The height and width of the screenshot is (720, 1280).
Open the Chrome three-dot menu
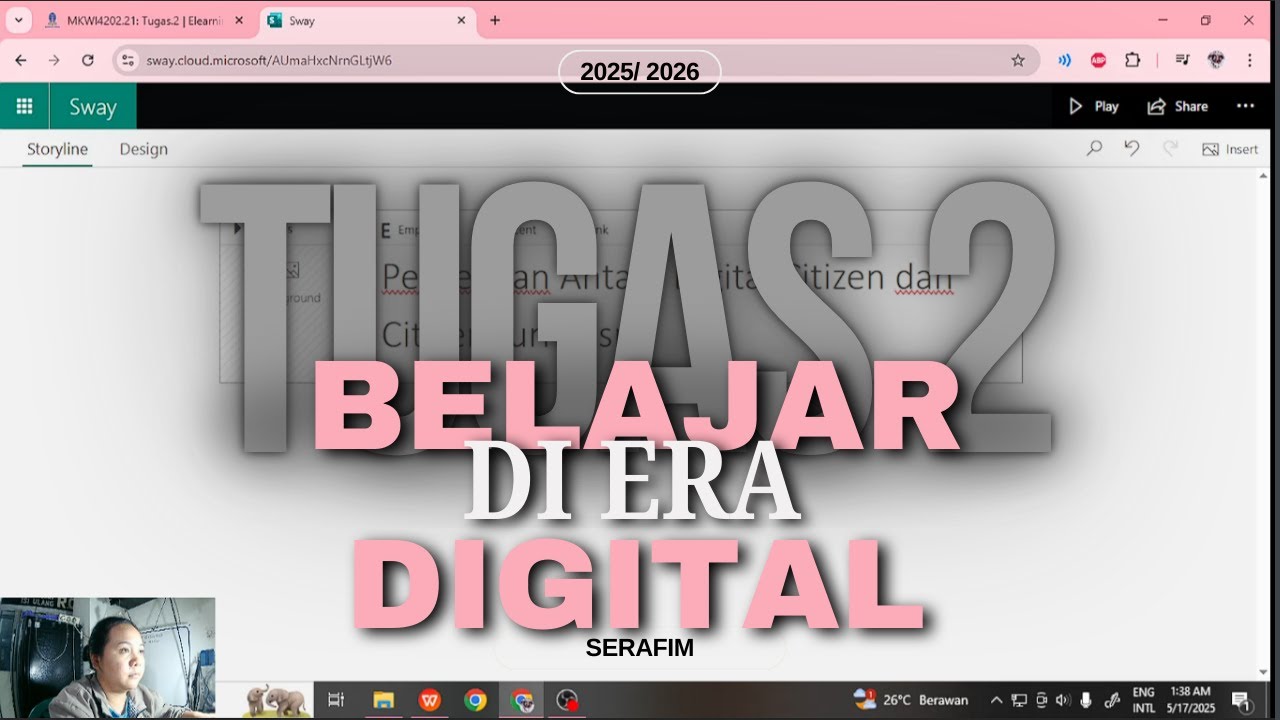pyautogui.click(x=1249, y=60)
